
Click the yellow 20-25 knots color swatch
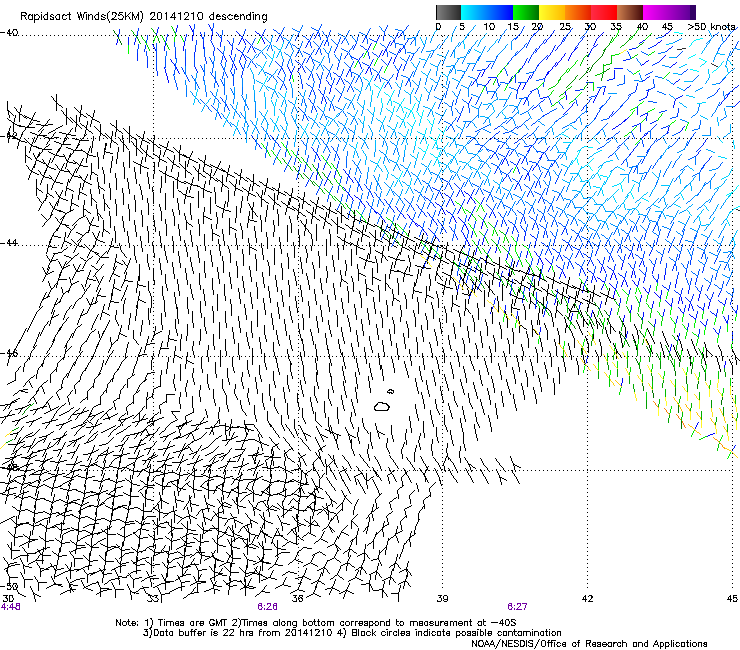pos(552,12)
